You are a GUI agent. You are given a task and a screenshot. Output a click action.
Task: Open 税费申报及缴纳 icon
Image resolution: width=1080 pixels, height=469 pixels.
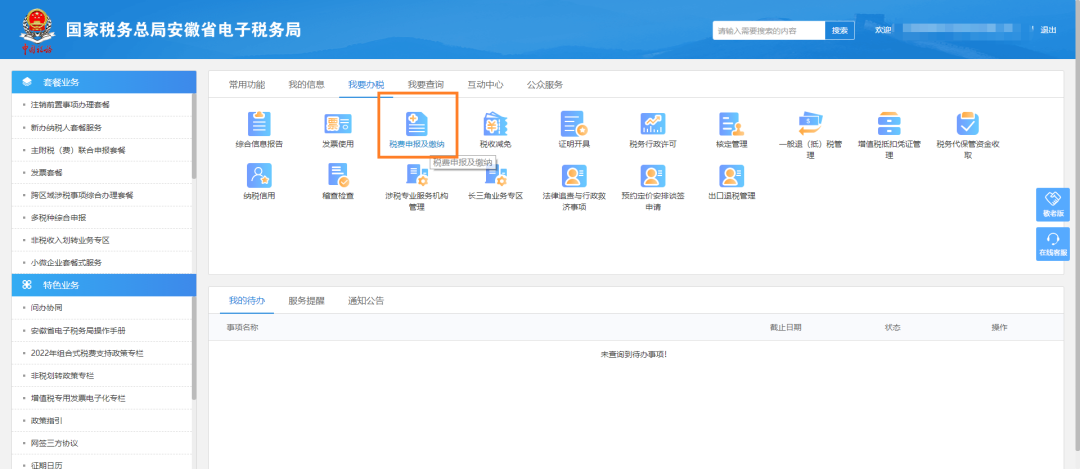[416, 125]
